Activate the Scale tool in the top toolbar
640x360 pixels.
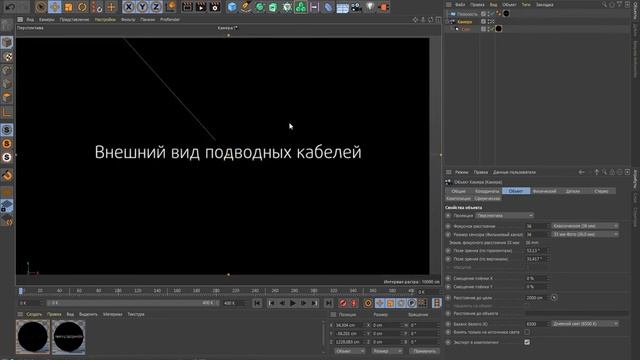point(69,7)
